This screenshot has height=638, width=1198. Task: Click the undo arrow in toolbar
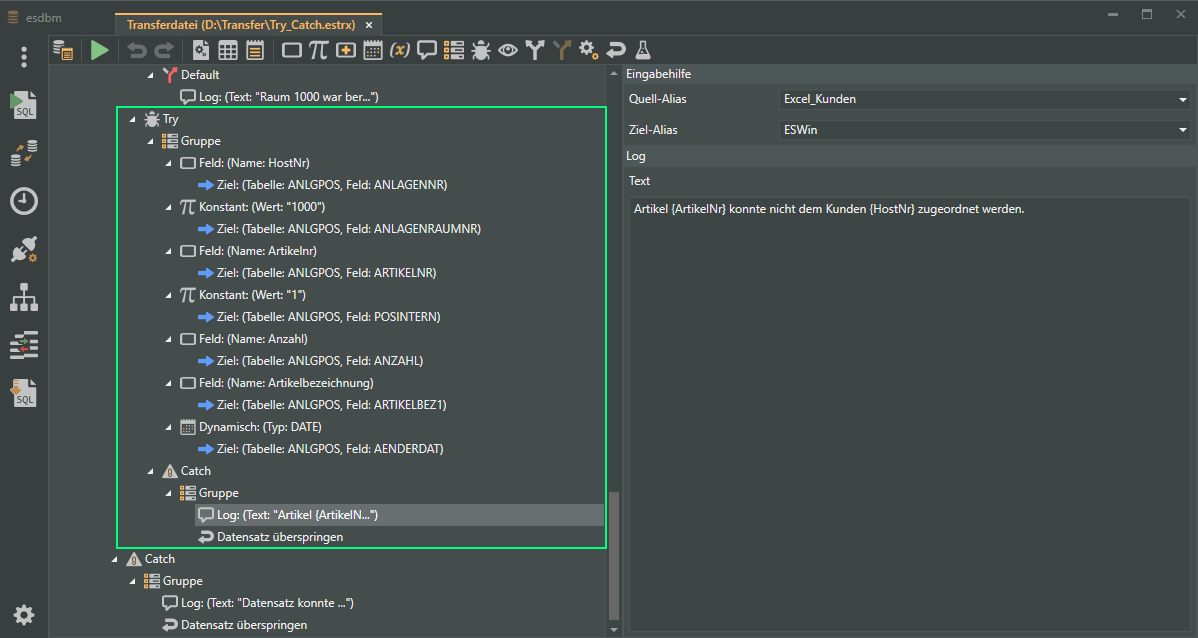tap(137, 50)
